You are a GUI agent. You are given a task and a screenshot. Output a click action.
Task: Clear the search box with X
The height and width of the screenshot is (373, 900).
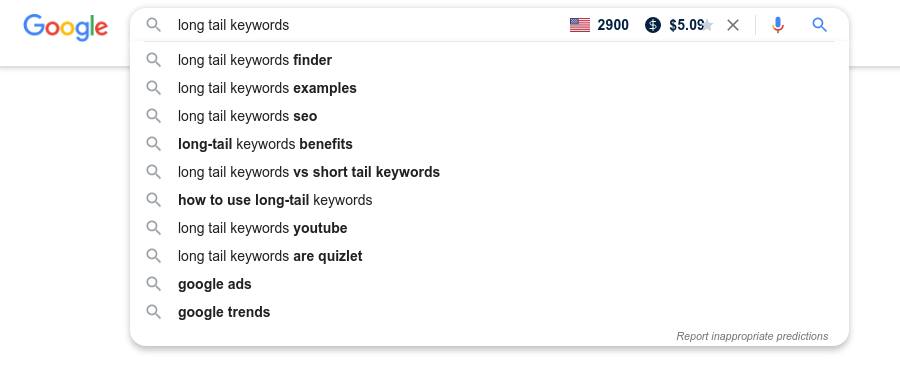[733, 25]
